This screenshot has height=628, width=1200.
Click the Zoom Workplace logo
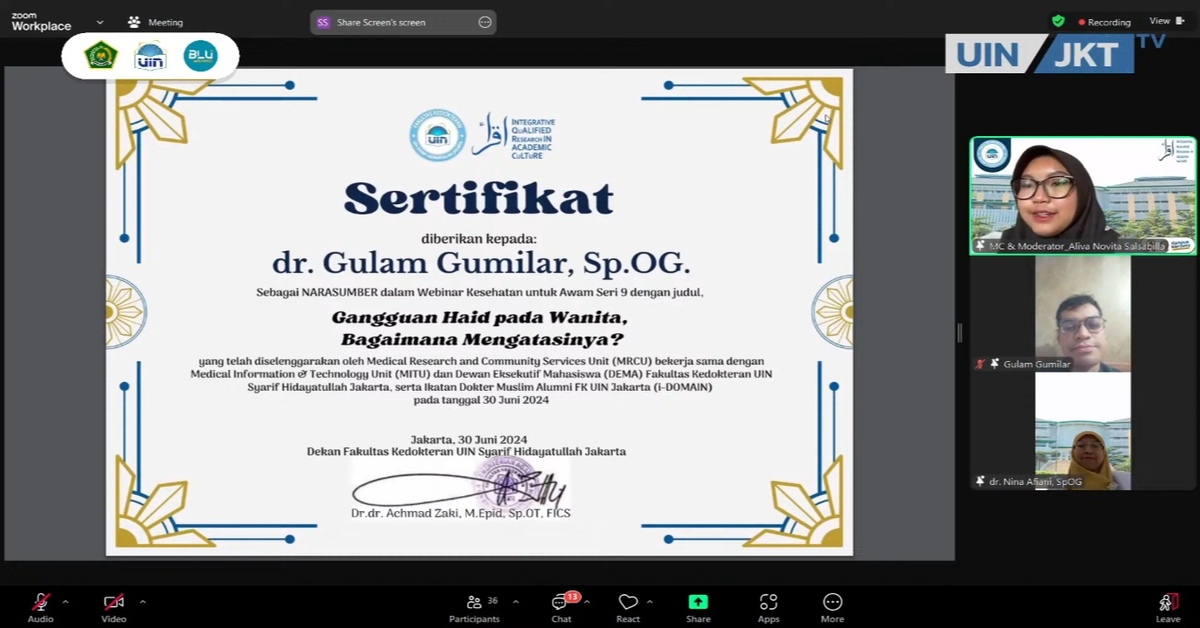click(41, 22)
